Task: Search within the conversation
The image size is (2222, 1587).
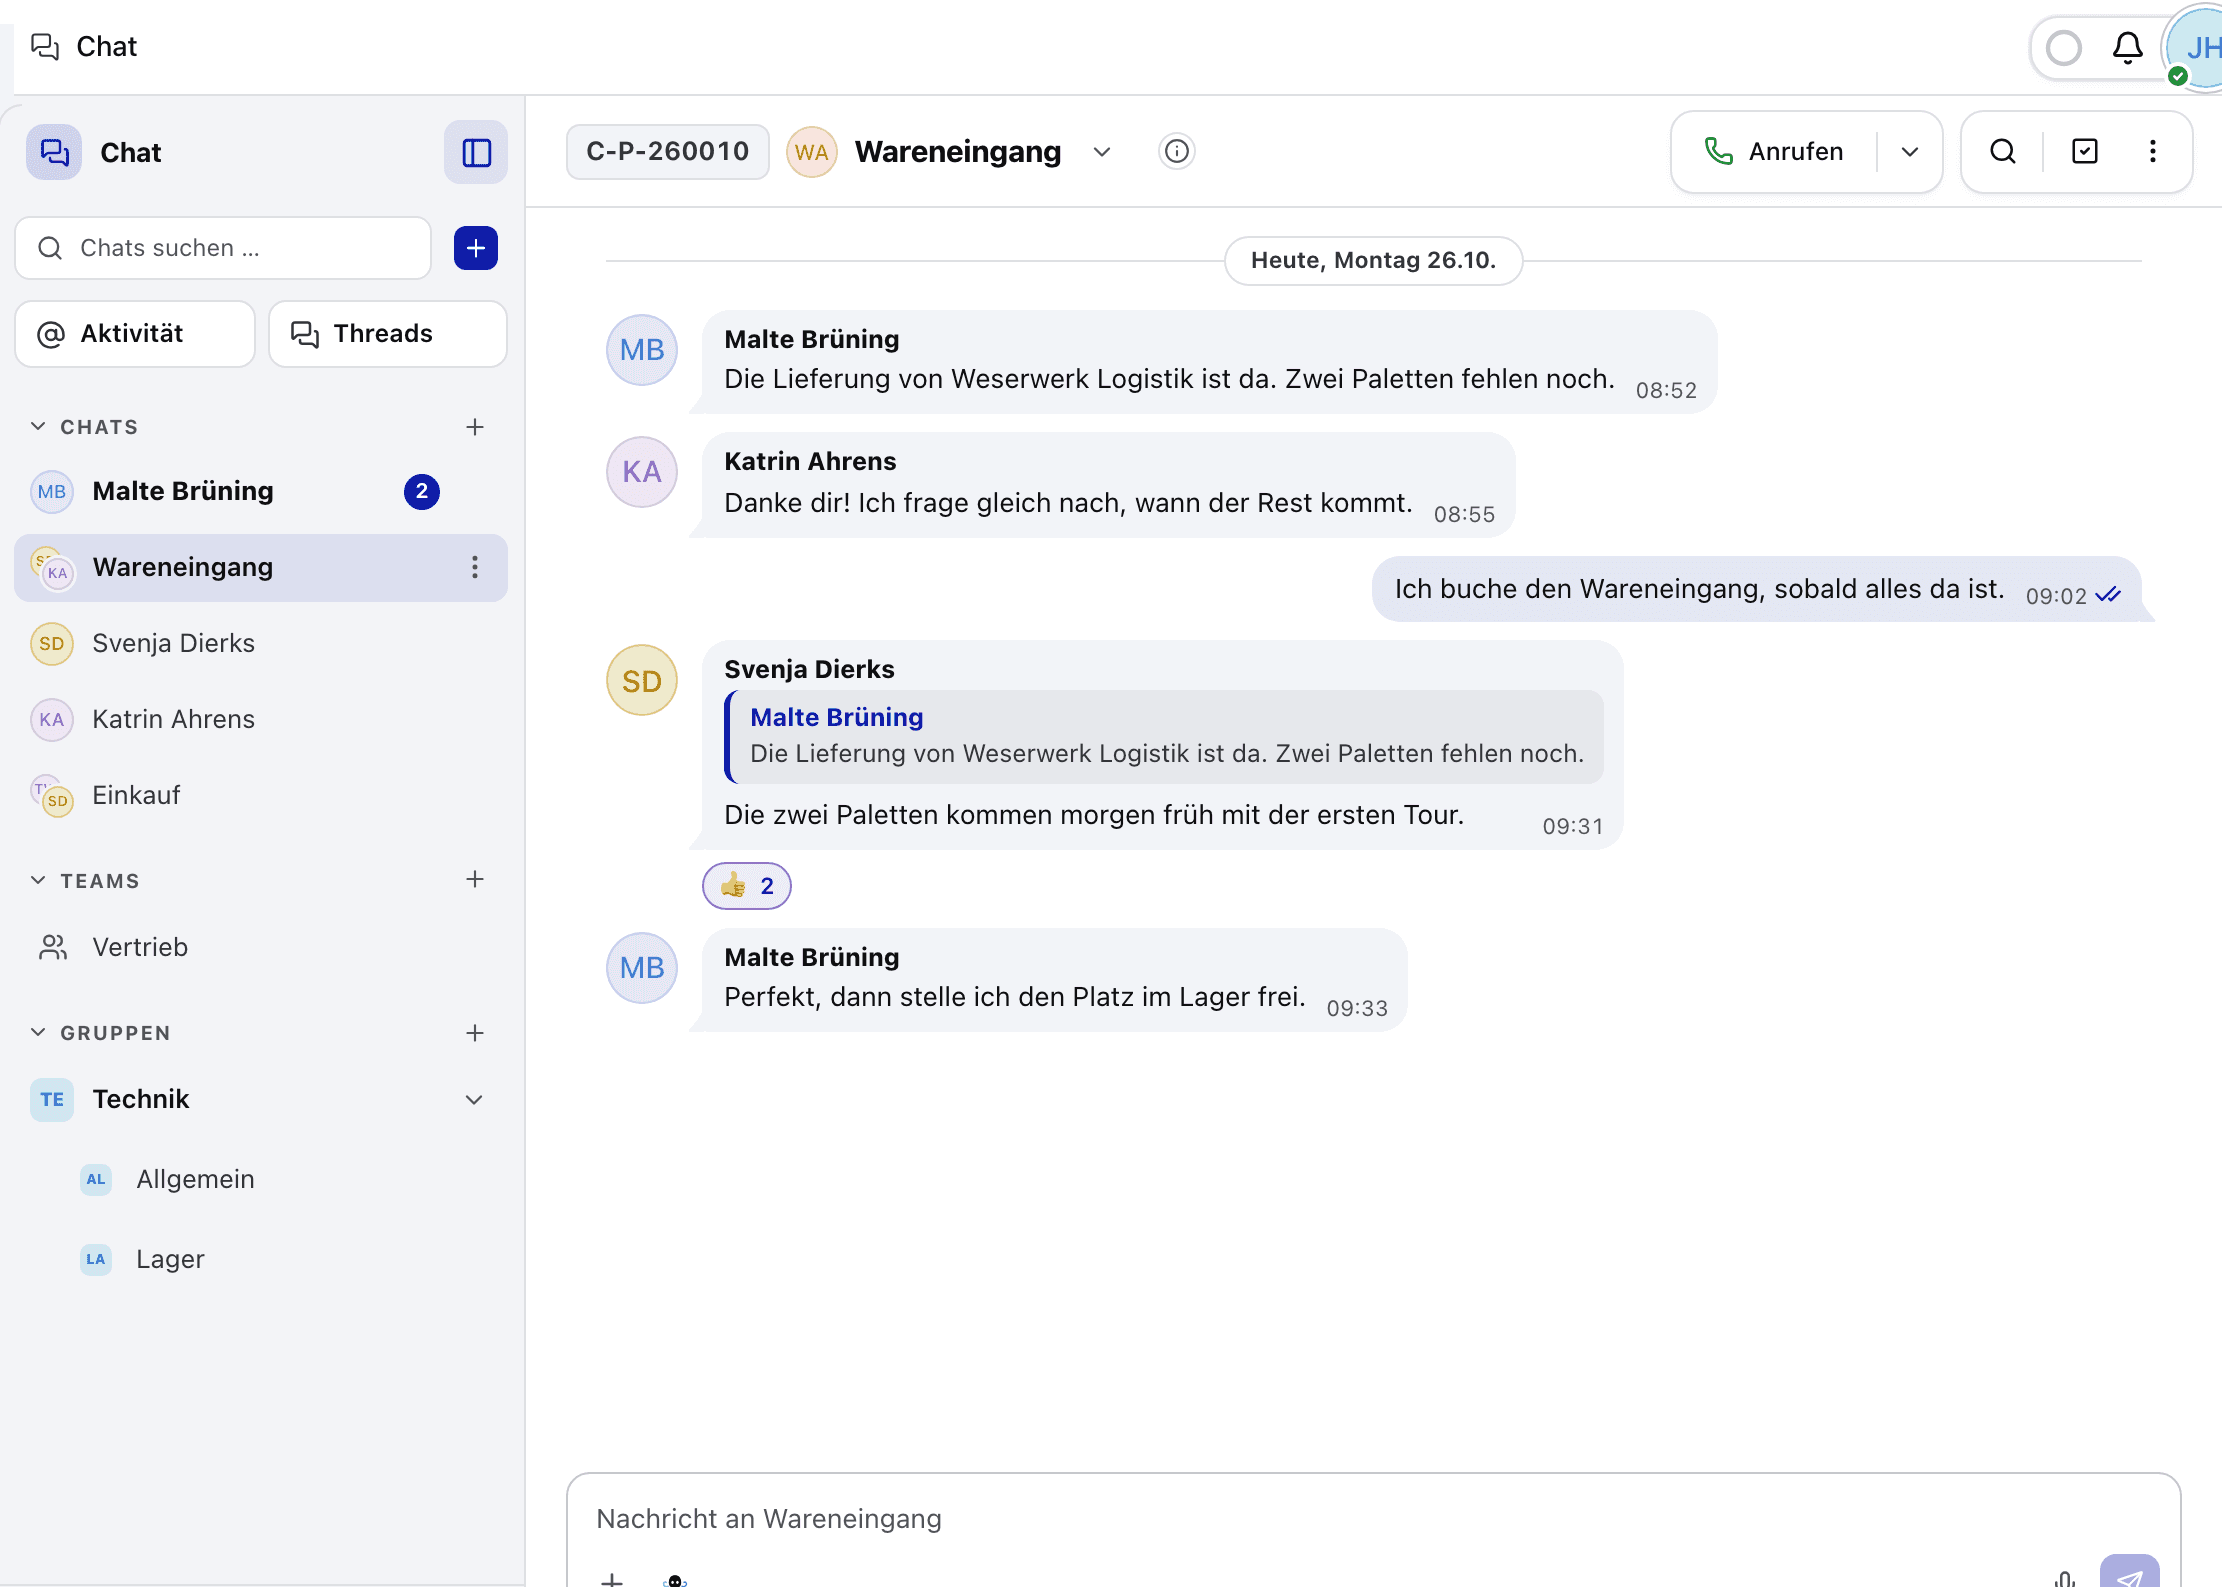Action: [x=2003, y=152]
